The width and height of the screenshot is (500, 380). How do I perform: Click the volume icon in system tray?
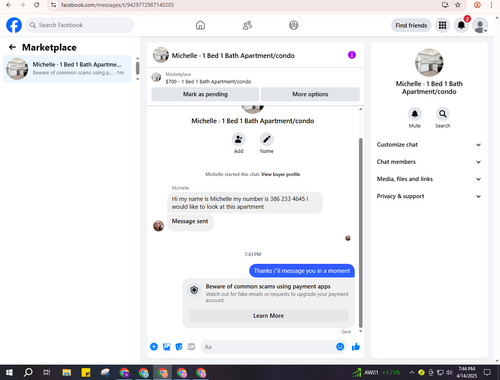point(449,372)
